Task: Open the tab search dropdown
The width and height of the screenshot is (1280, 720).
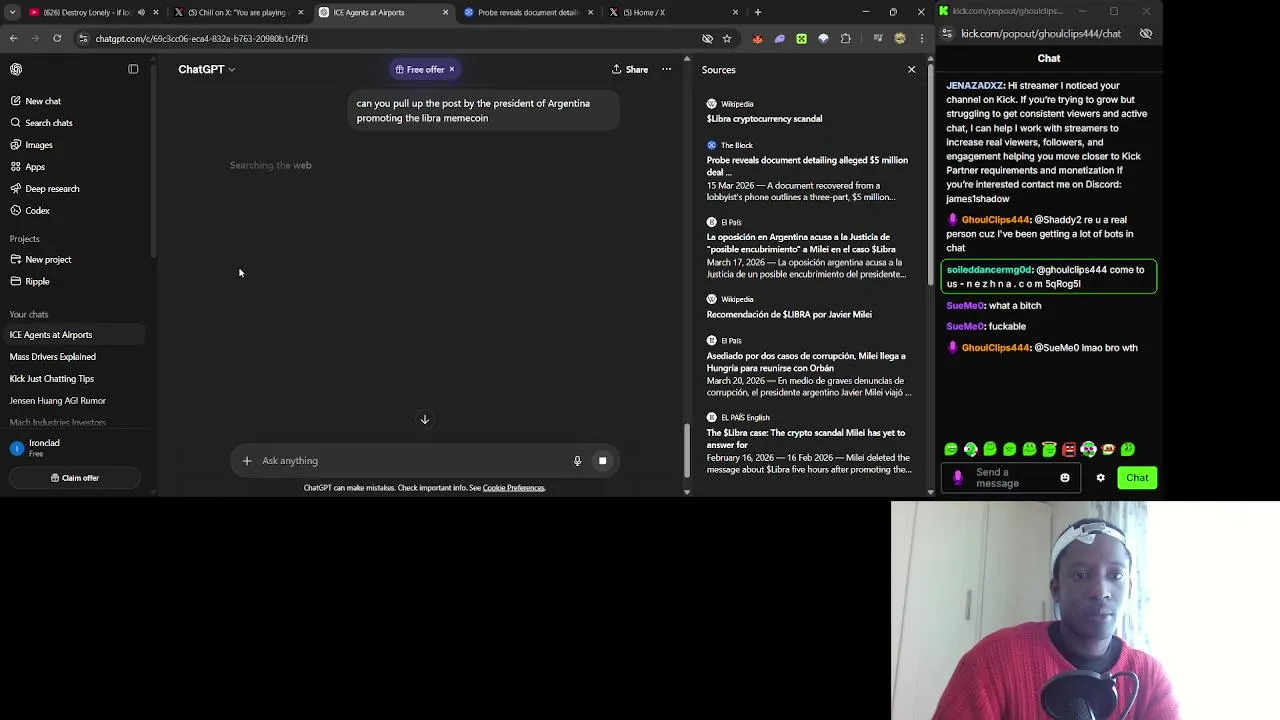Action: [x=10, y=12]
